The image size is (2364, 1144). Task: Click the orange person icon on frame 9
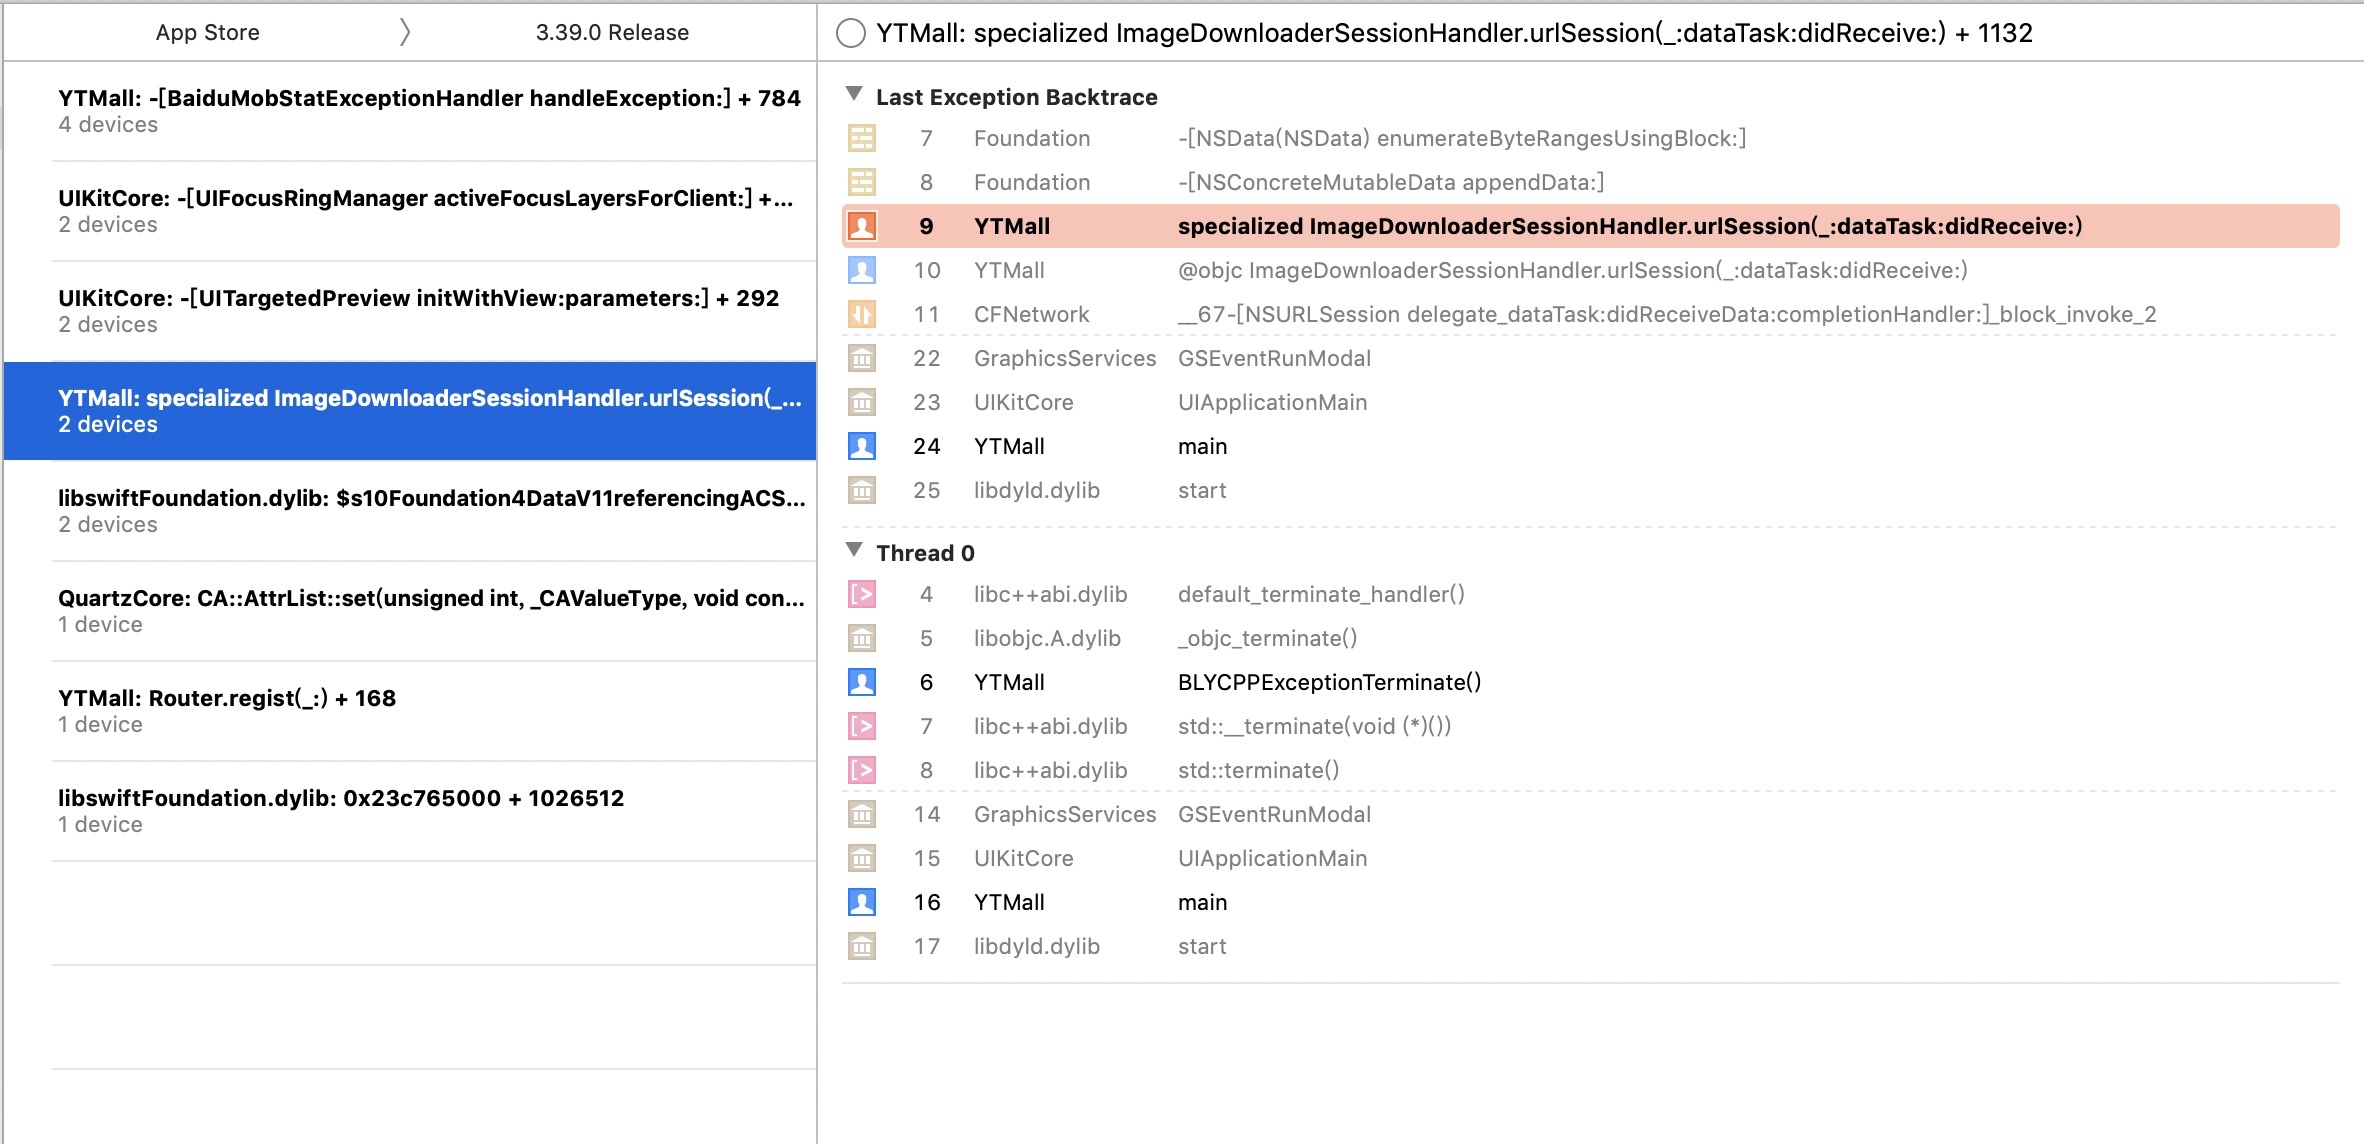point(861,226)
